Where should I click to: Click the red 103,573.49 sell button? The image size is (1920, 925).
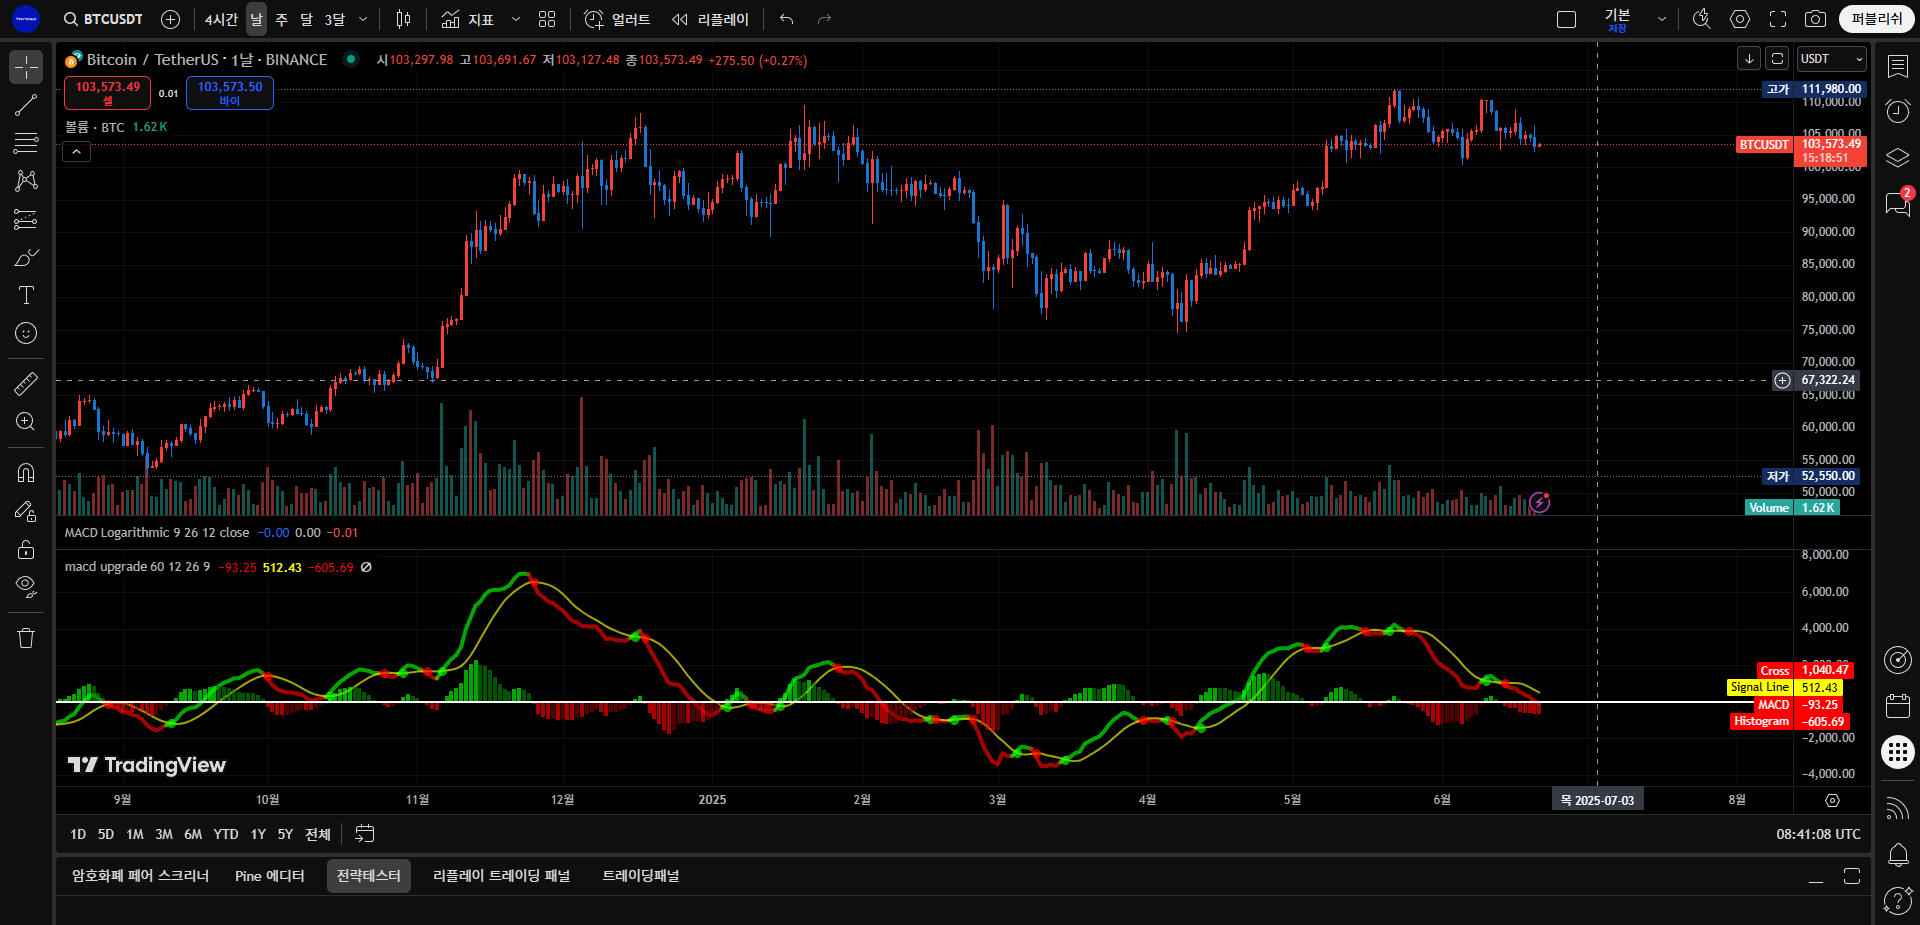pos(108,93)
